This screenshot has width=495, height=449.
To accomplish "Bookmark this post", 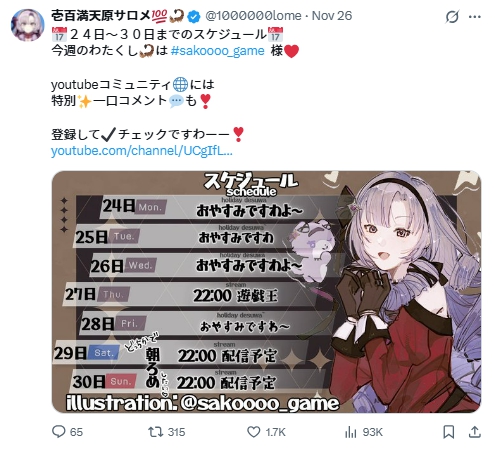I will tap(448, 432).
